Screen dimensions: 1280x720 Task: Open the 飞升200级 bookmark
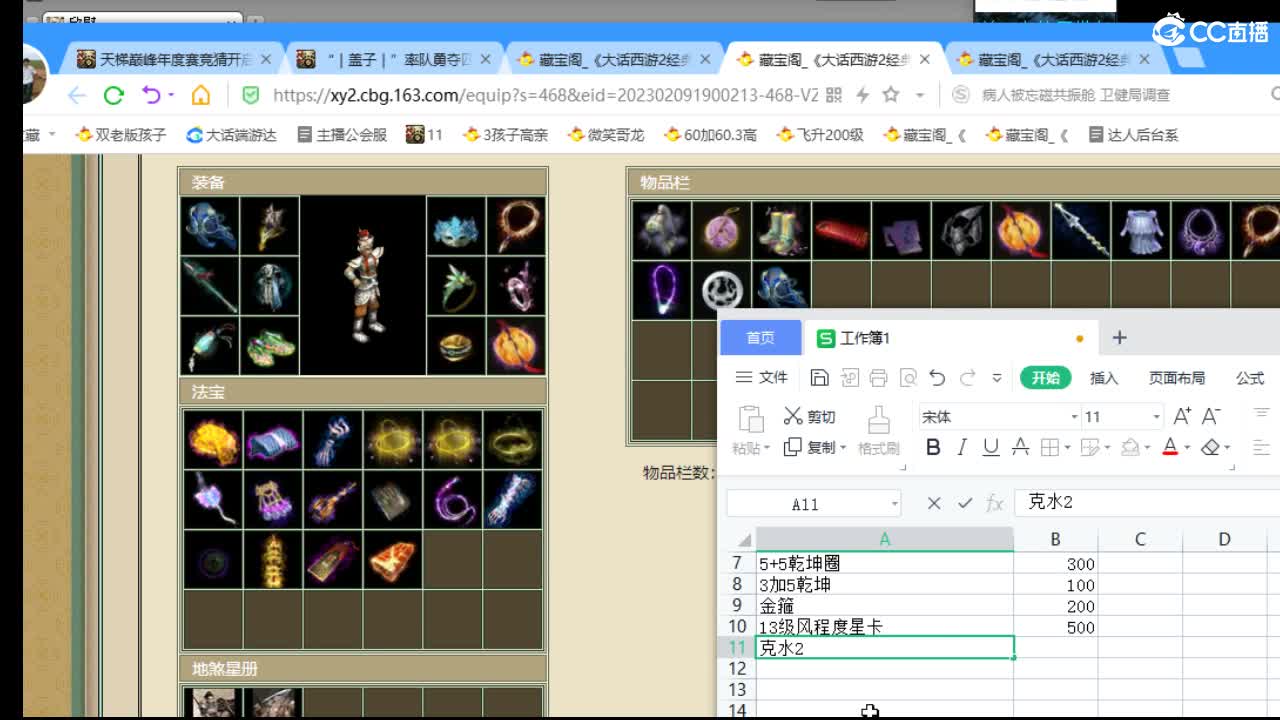[x=820, y=135]
